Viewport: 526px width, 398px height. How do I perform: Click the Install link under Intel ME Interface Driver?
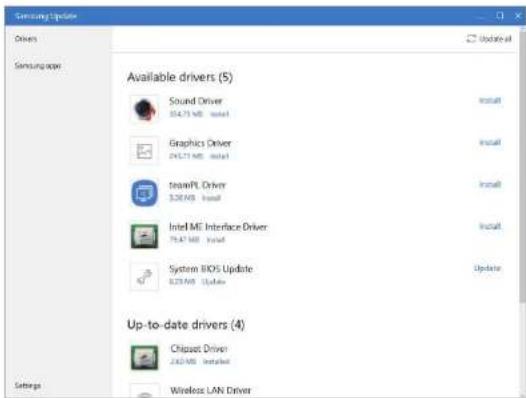tap(216, 240)
